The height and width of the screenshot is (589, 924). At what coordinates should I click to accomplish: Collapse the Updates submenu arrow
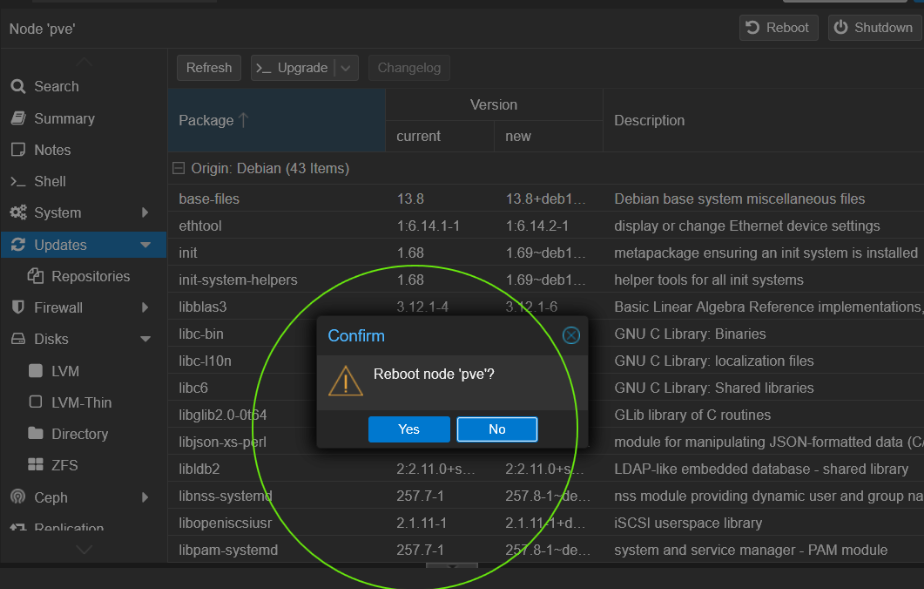tap(146, 245)
